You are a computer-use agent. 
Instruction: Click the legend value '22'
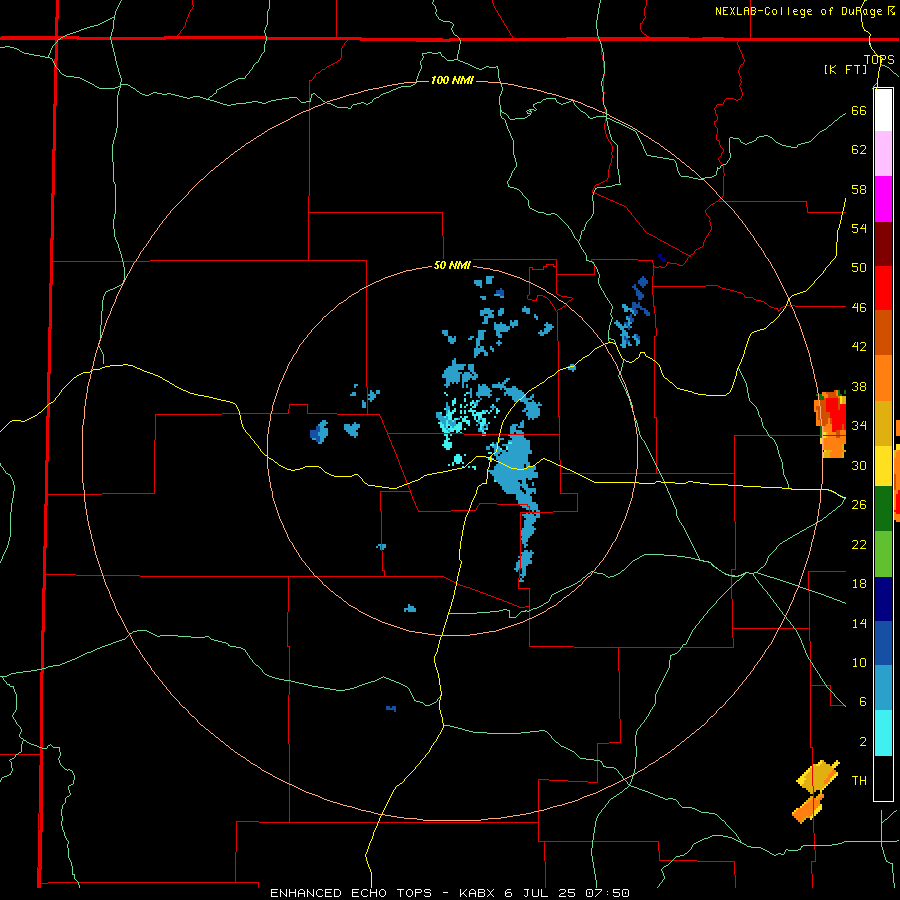point(859,544)
